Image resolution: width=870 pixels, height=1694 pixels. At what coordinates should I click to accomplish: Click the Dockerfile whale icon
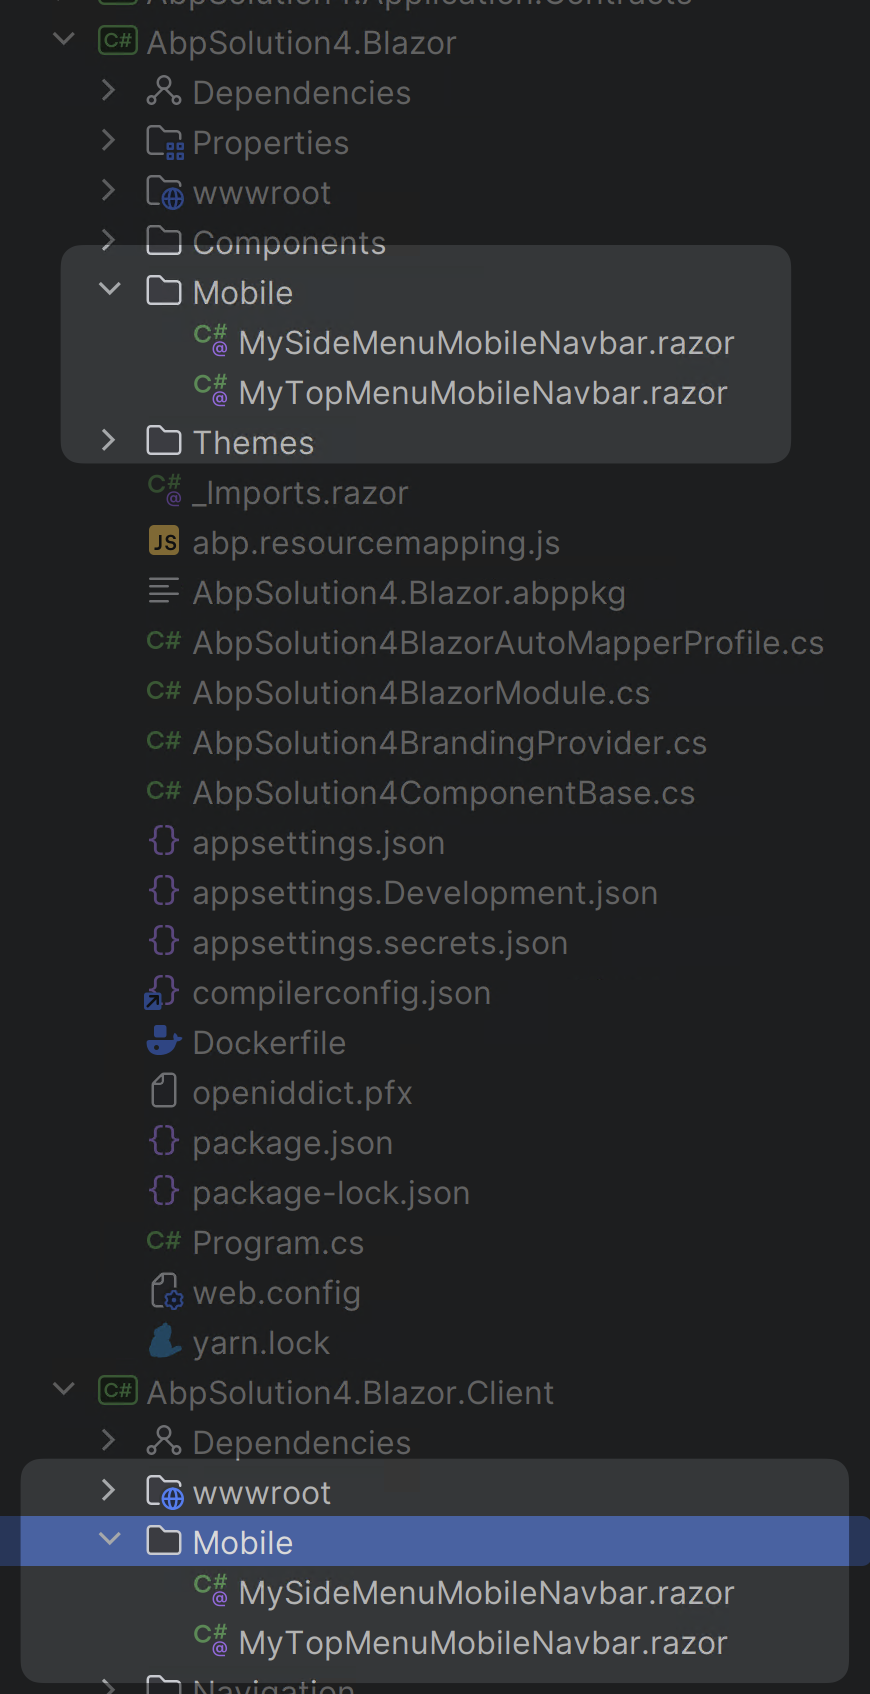(163, 1042)
